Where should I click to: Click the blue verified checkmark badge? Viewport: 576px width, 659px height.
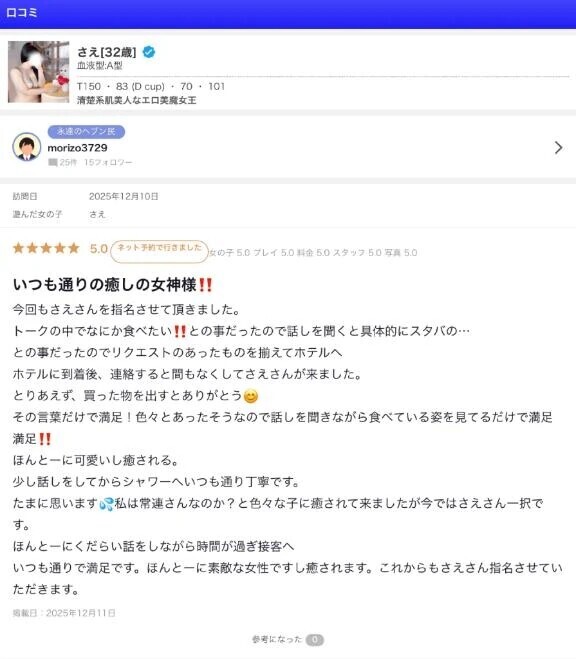(x=149, y=52)
